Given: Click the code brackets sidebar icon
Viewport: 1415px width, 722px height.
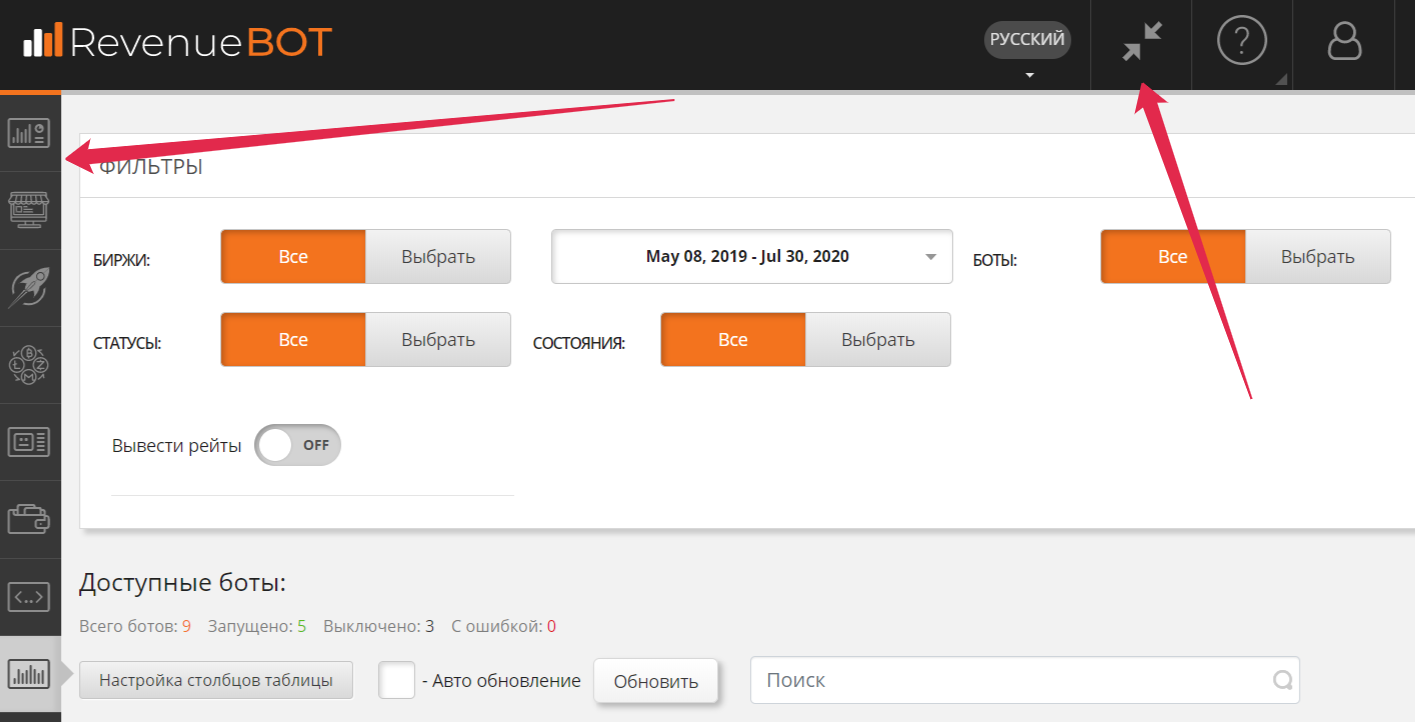Looking at the screenshot, I should 29,597.
